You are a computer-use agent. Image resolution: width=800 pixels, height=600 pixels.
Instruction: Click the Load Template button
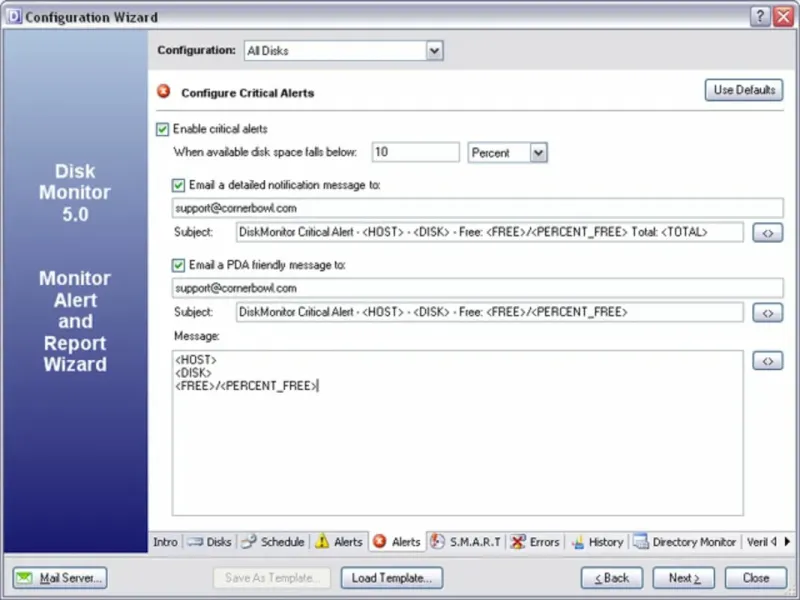point(392,578)
